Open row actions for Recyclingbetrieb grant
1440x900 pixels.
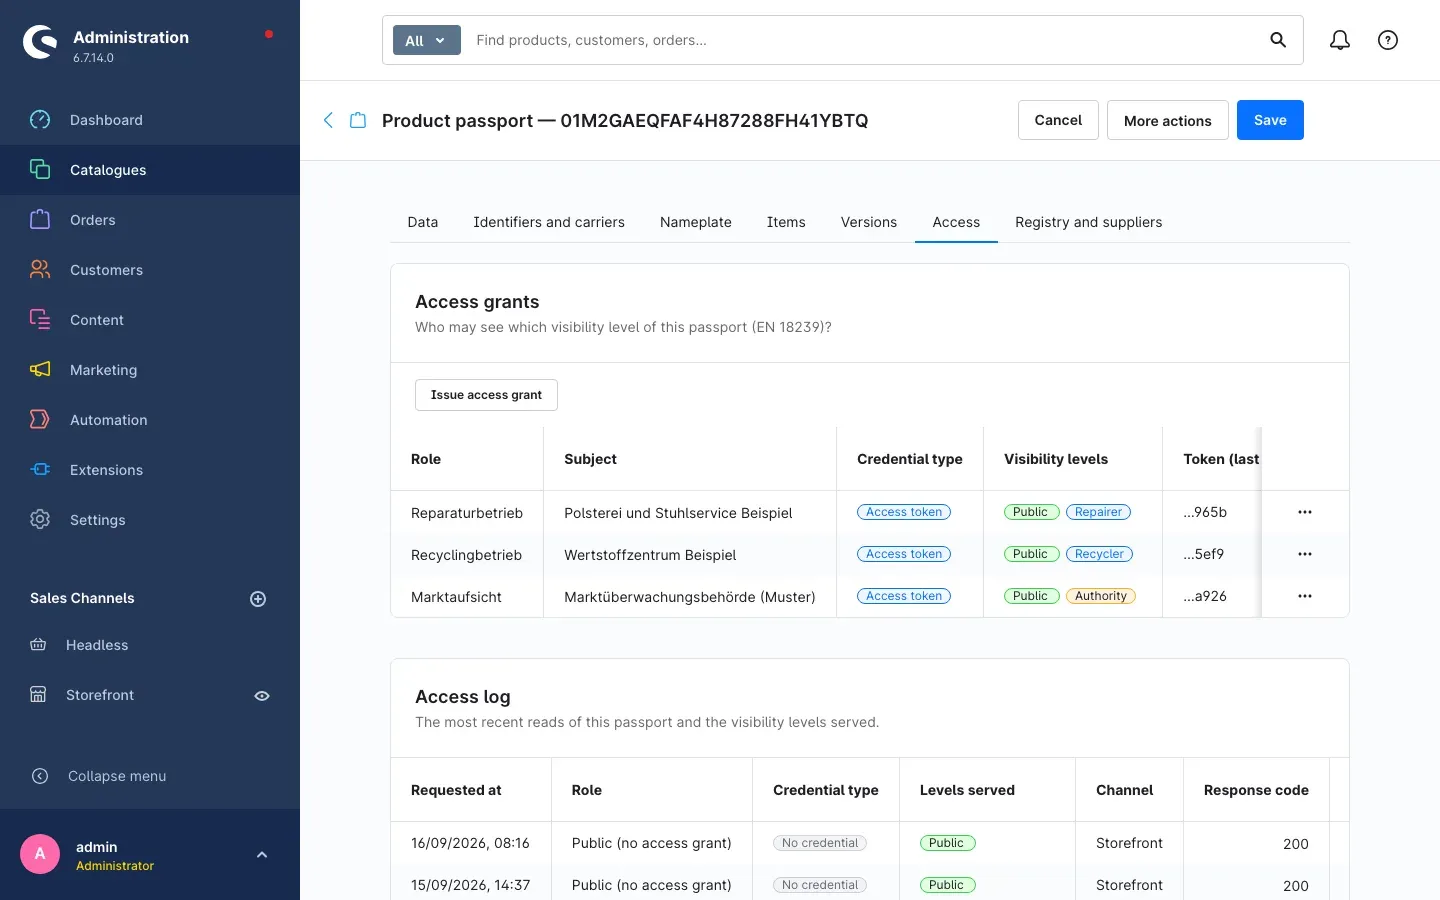point(1305,554)
